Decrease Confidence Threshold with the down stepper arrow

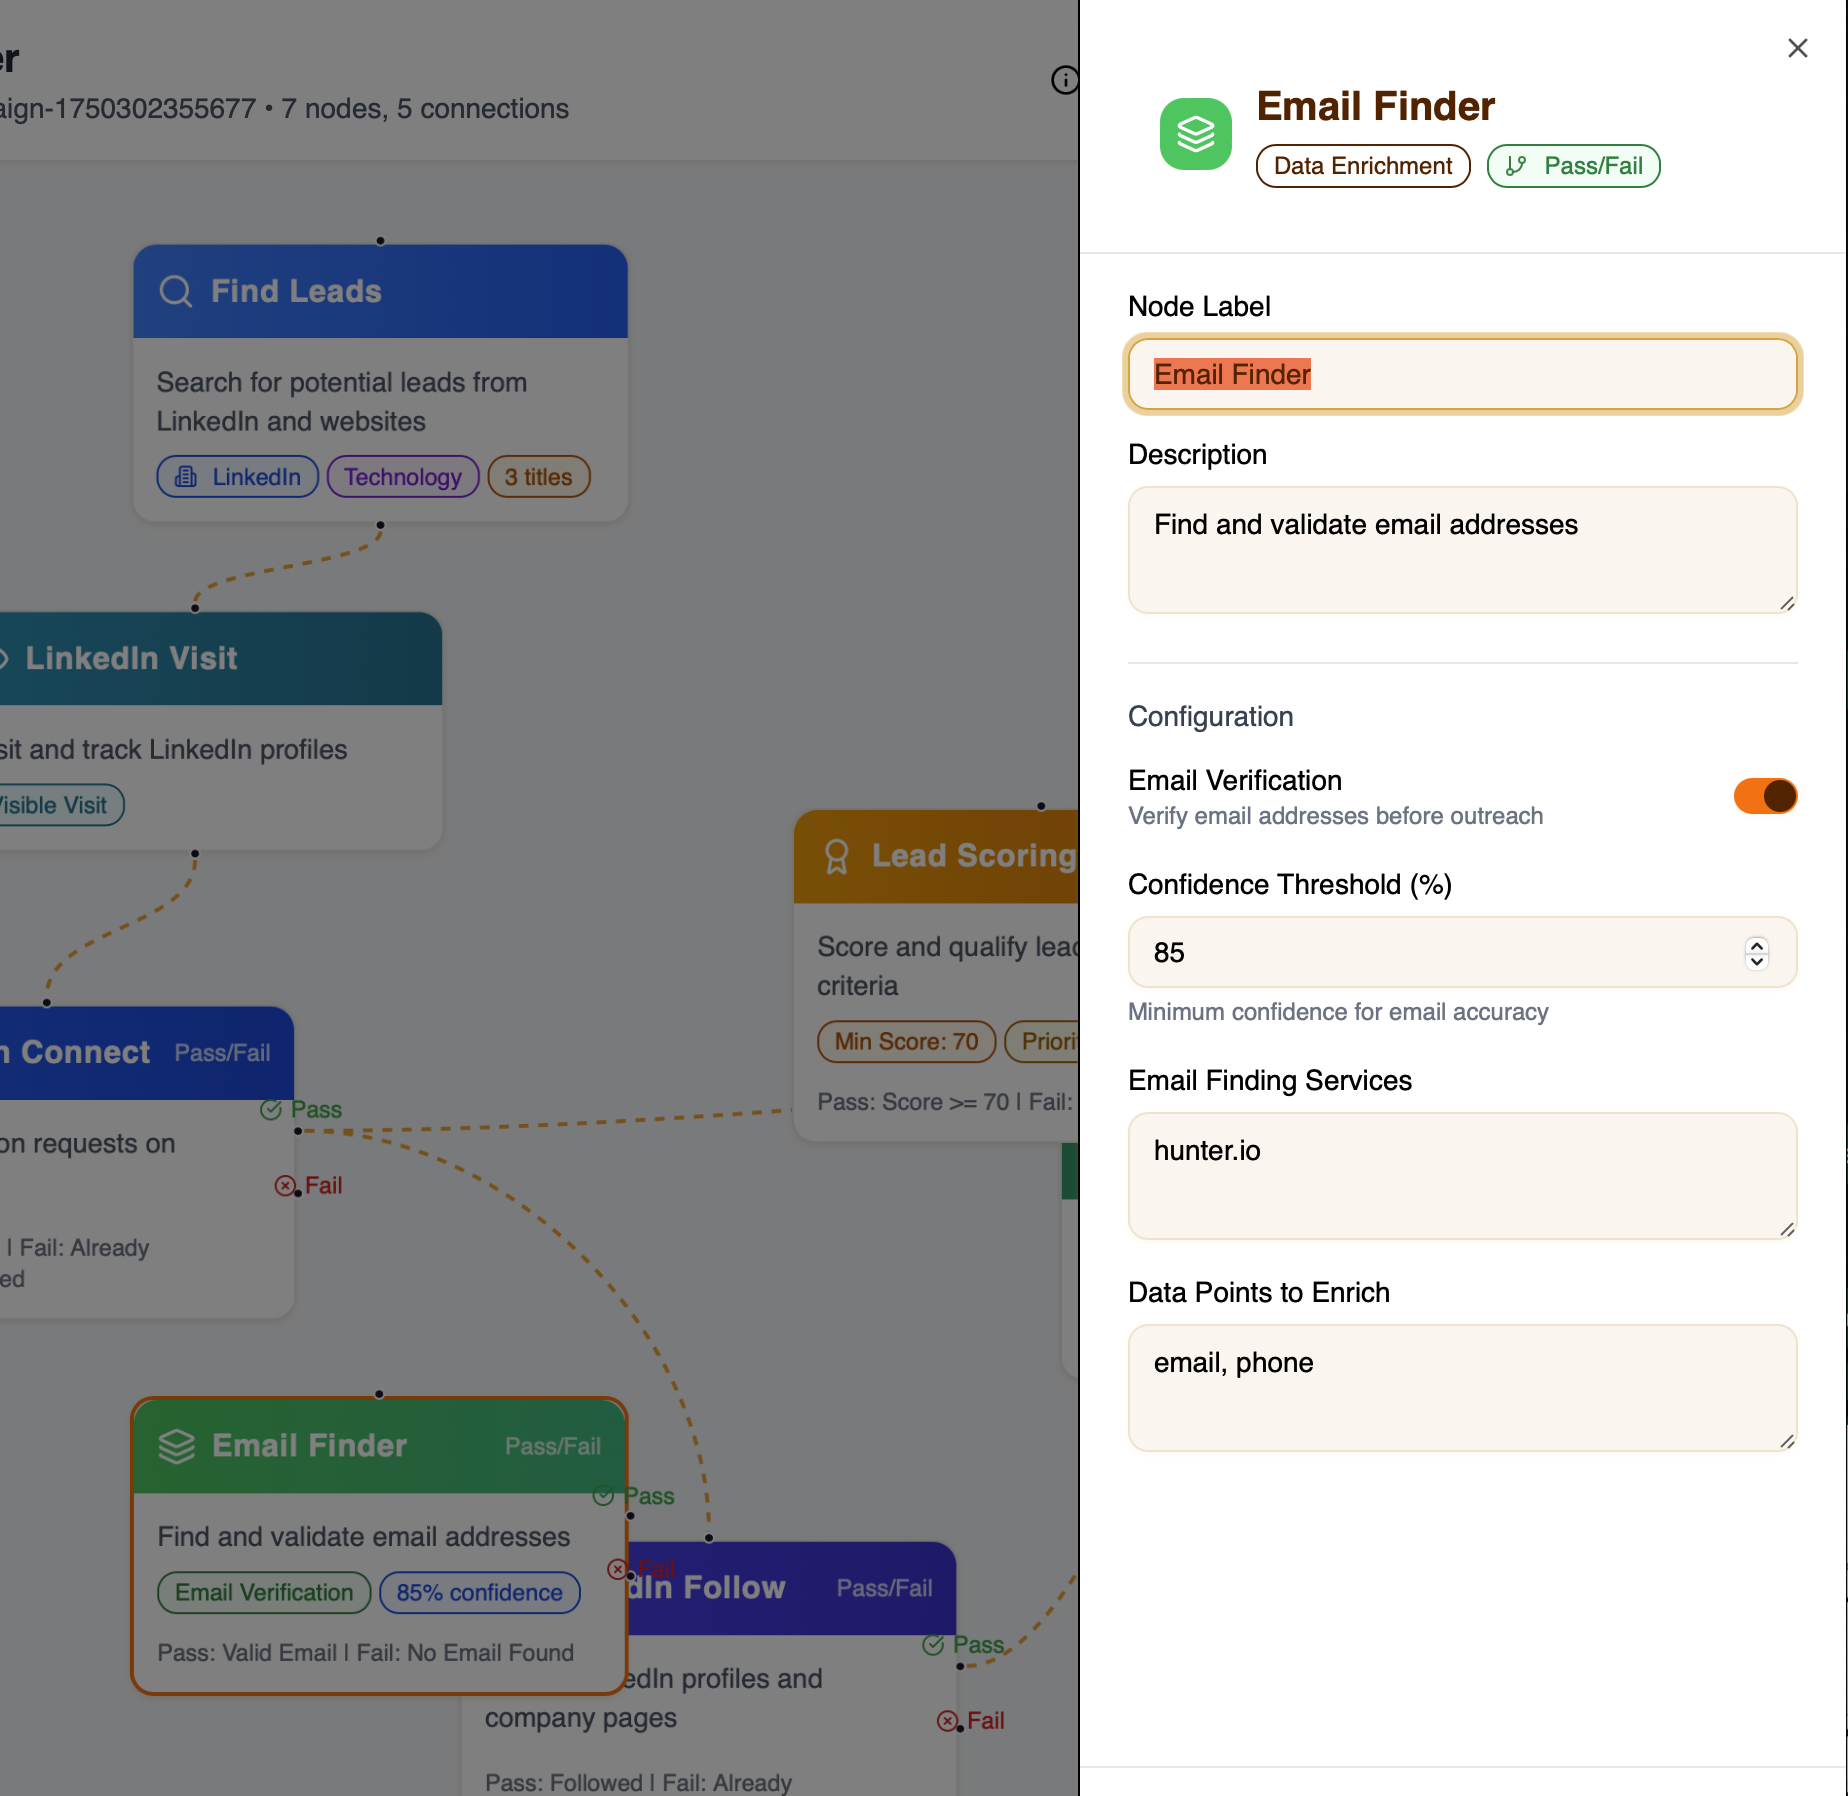(1755, 962)
